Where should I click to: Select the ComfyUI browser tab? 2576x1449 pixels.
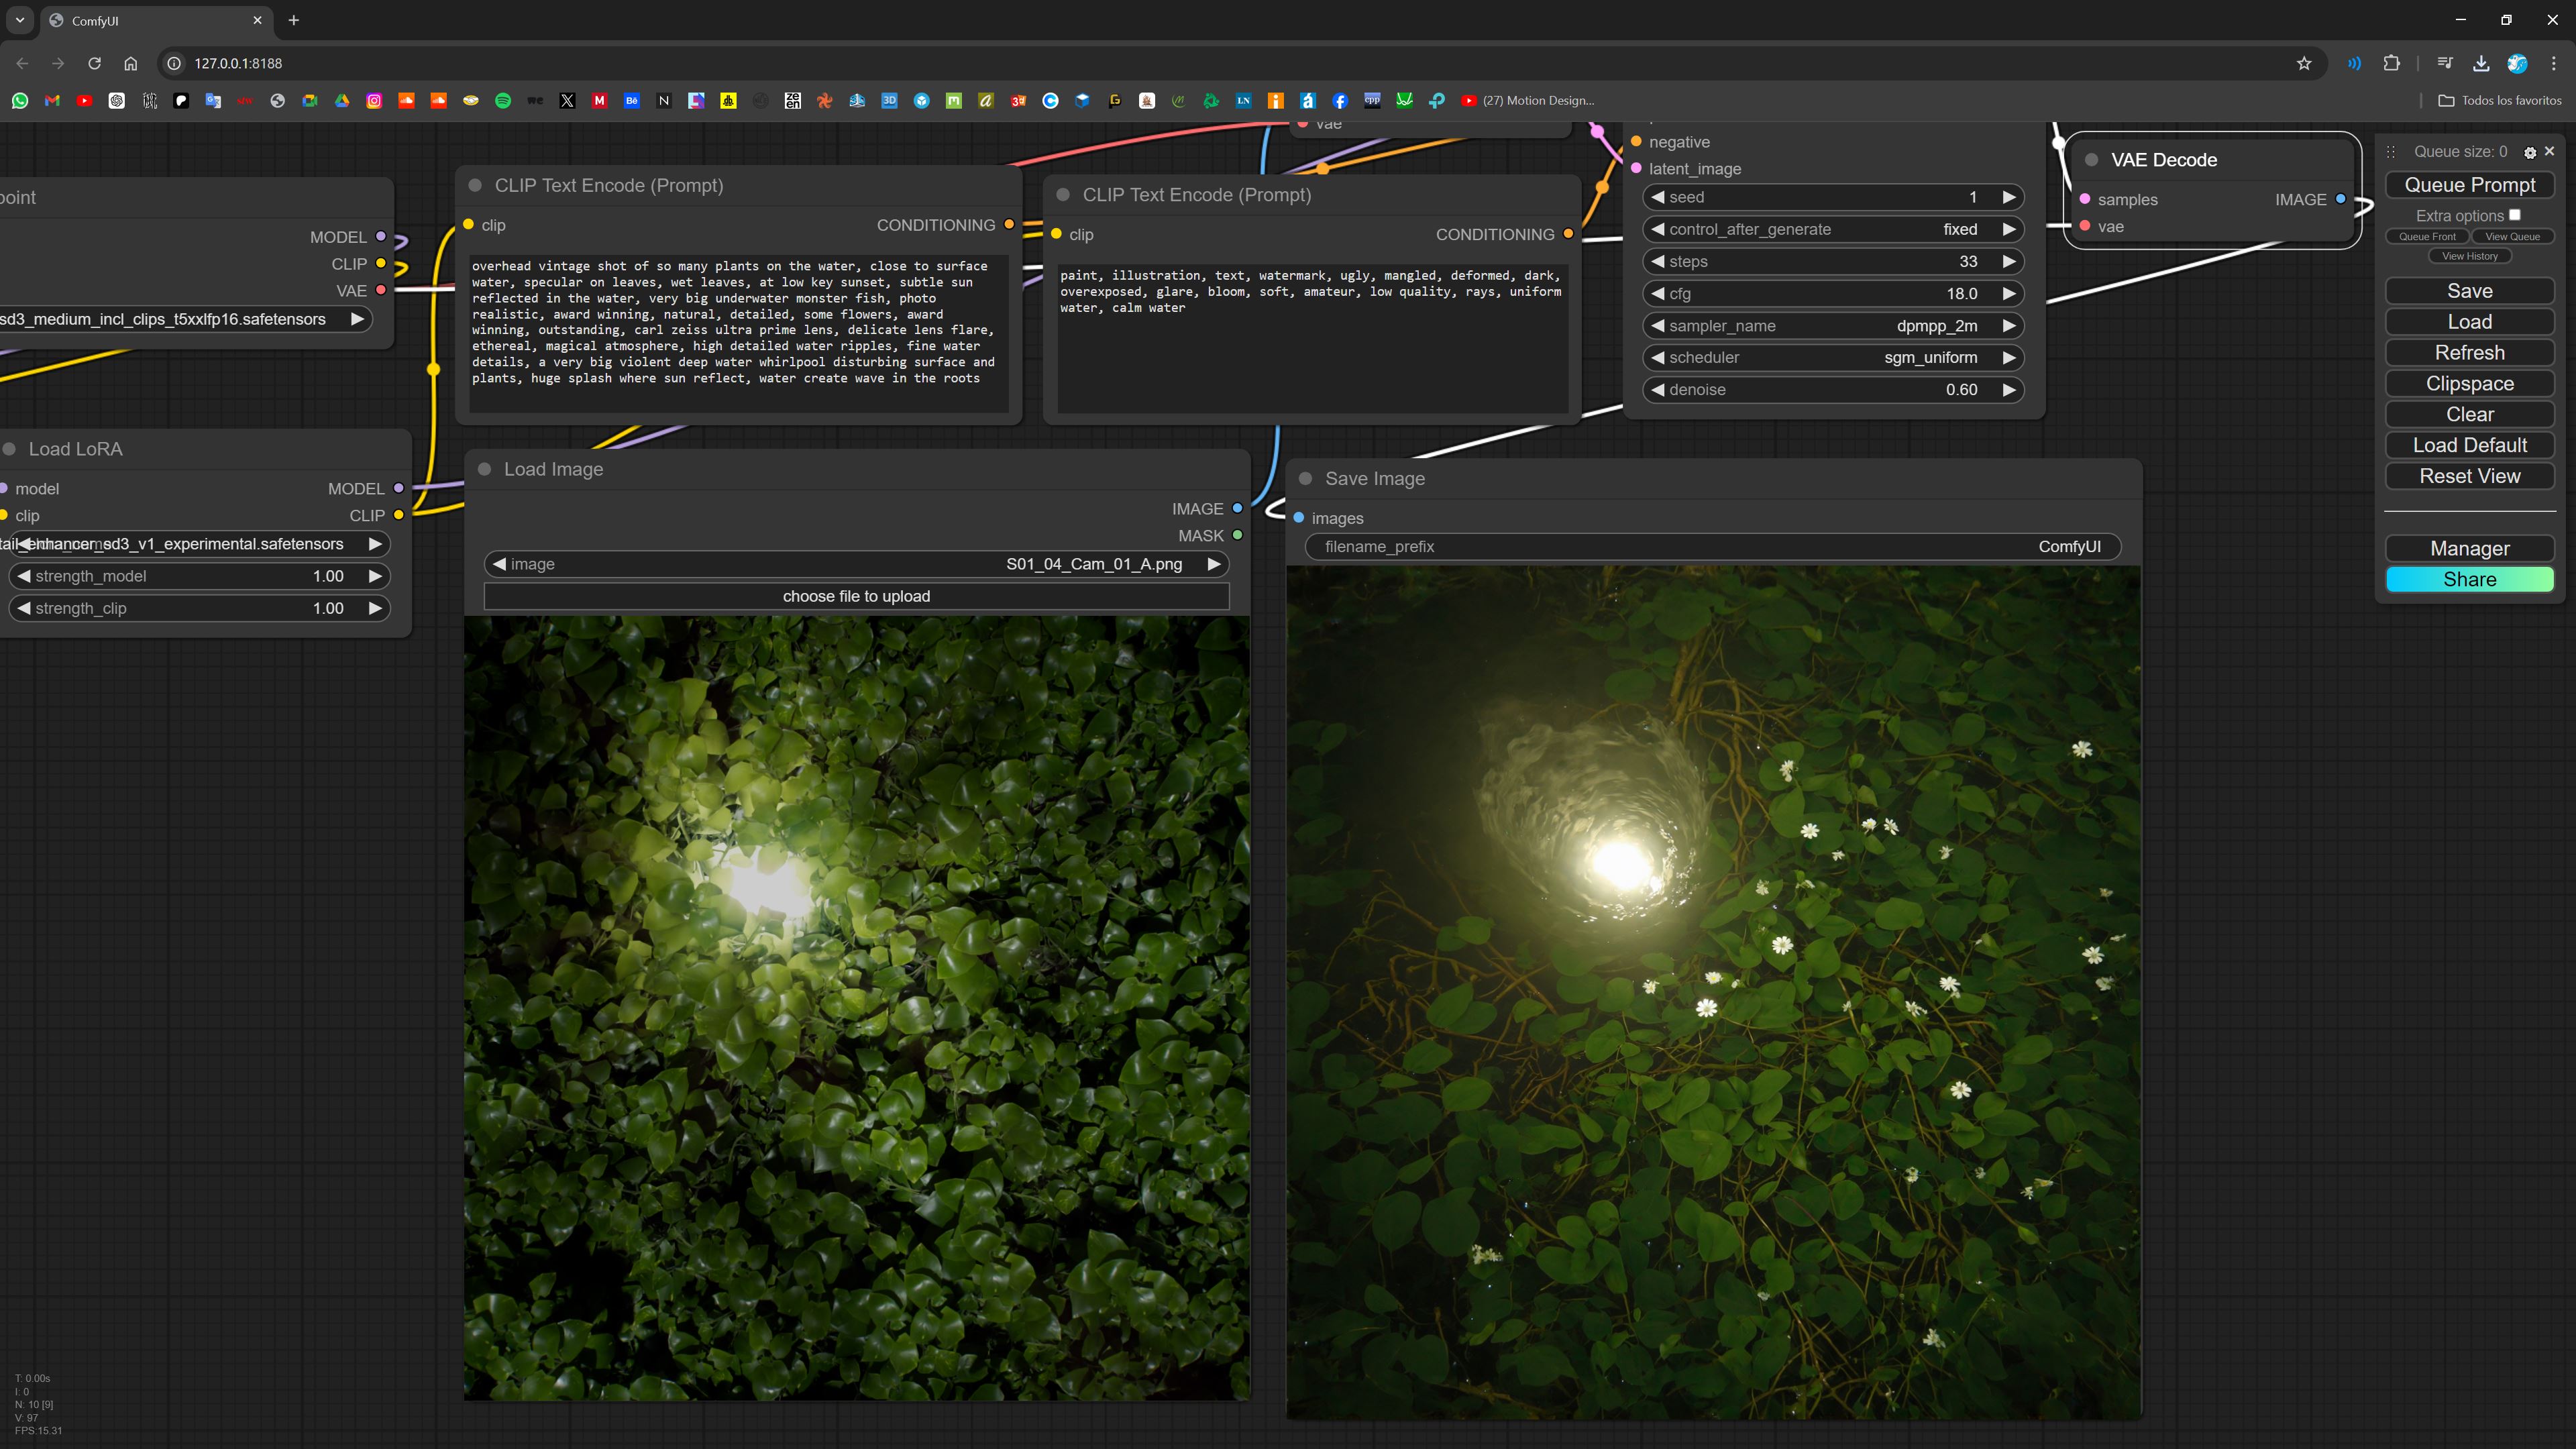click(157, 20)
